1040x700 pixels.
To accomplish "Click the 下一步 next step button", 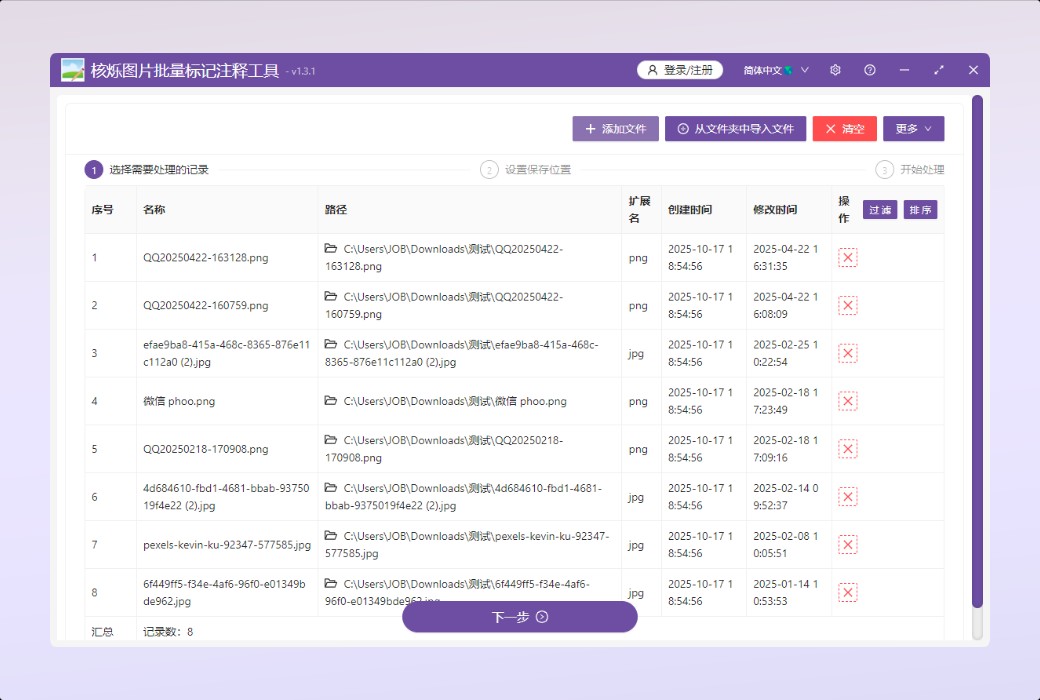I will 520,617.
